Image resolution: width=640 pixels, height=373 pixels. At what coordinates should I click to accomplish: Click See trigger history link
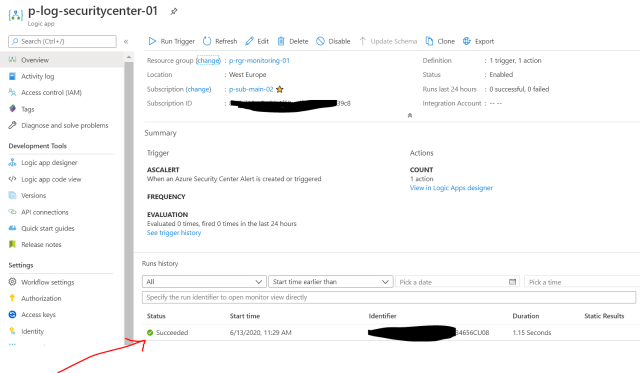point(174,233)
